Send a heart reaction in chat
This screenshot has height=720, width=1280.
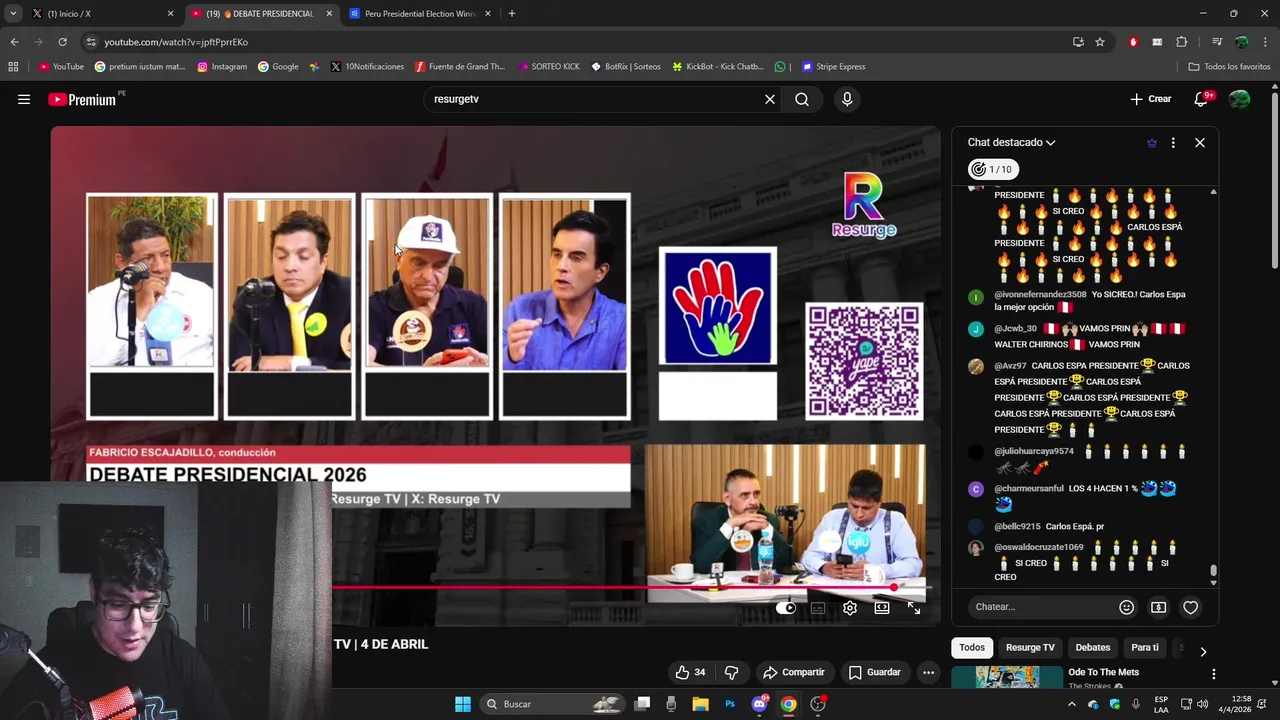click(x=1191, y=607)
